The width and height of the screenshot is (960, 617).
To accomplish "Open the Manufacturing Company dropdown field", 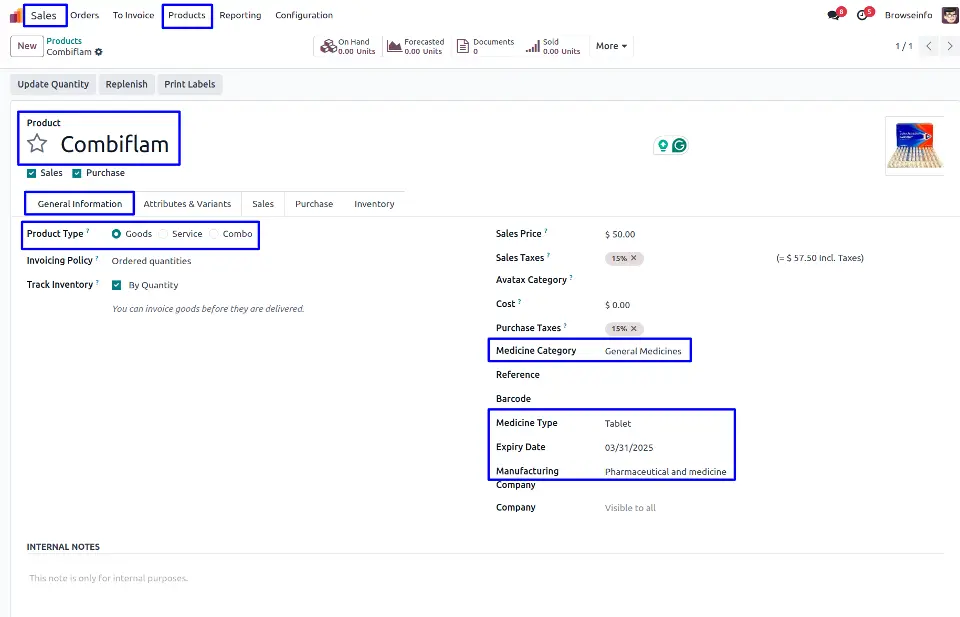I will point(667,472).
